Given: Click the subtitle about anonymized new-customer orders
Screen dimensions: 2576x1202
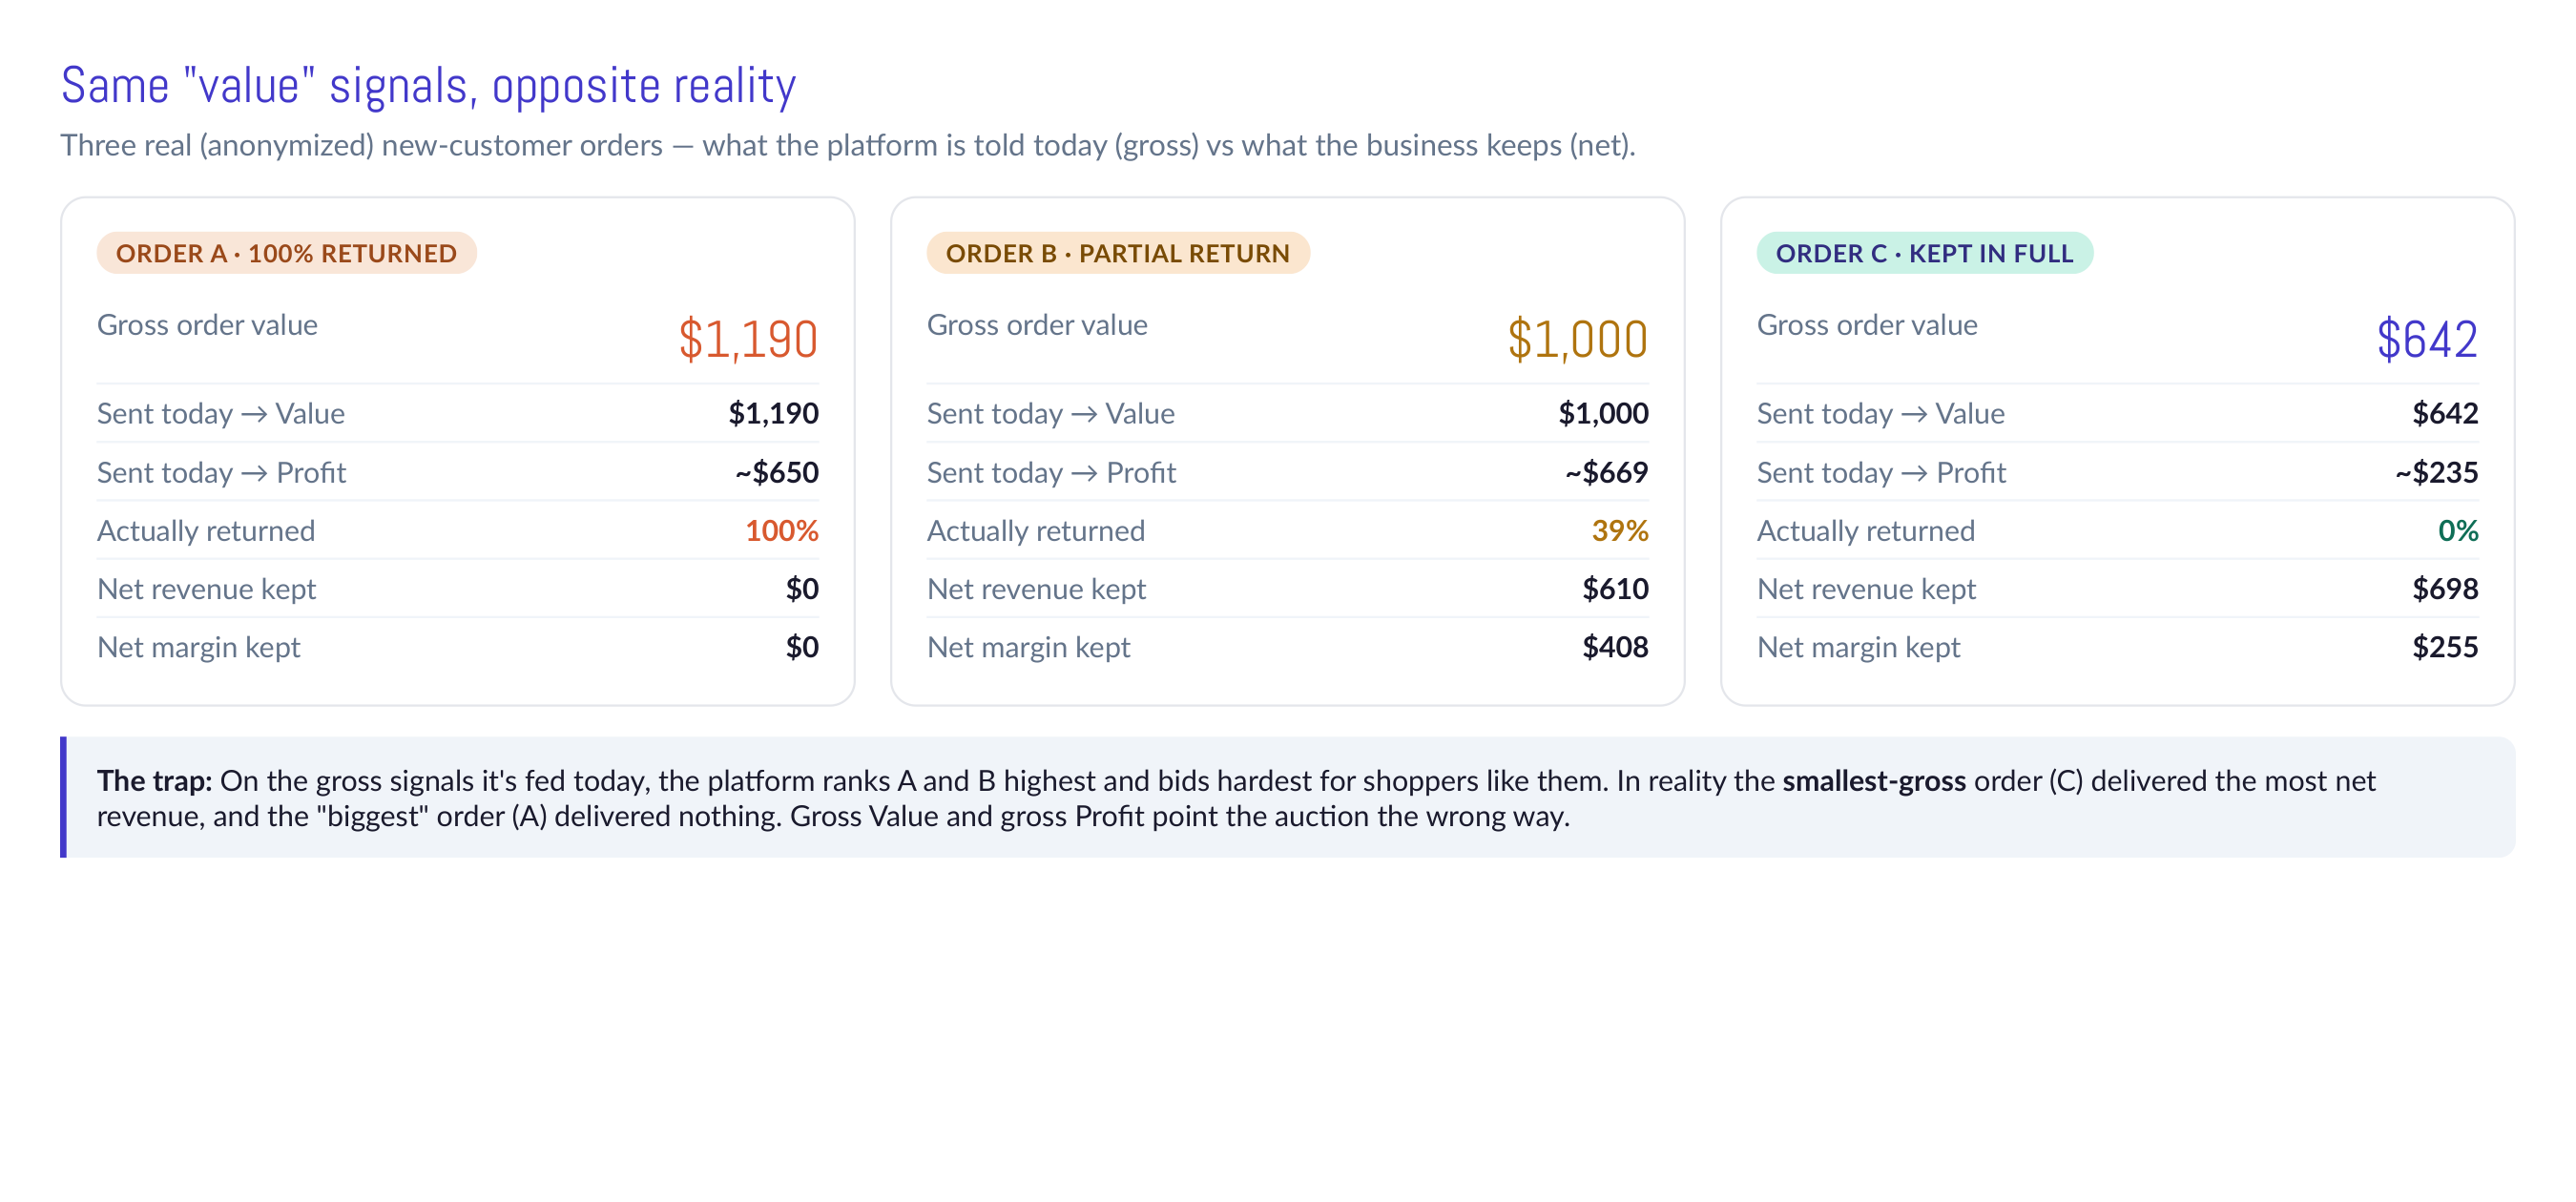Looking at the screenshot, I should [848, 146].
